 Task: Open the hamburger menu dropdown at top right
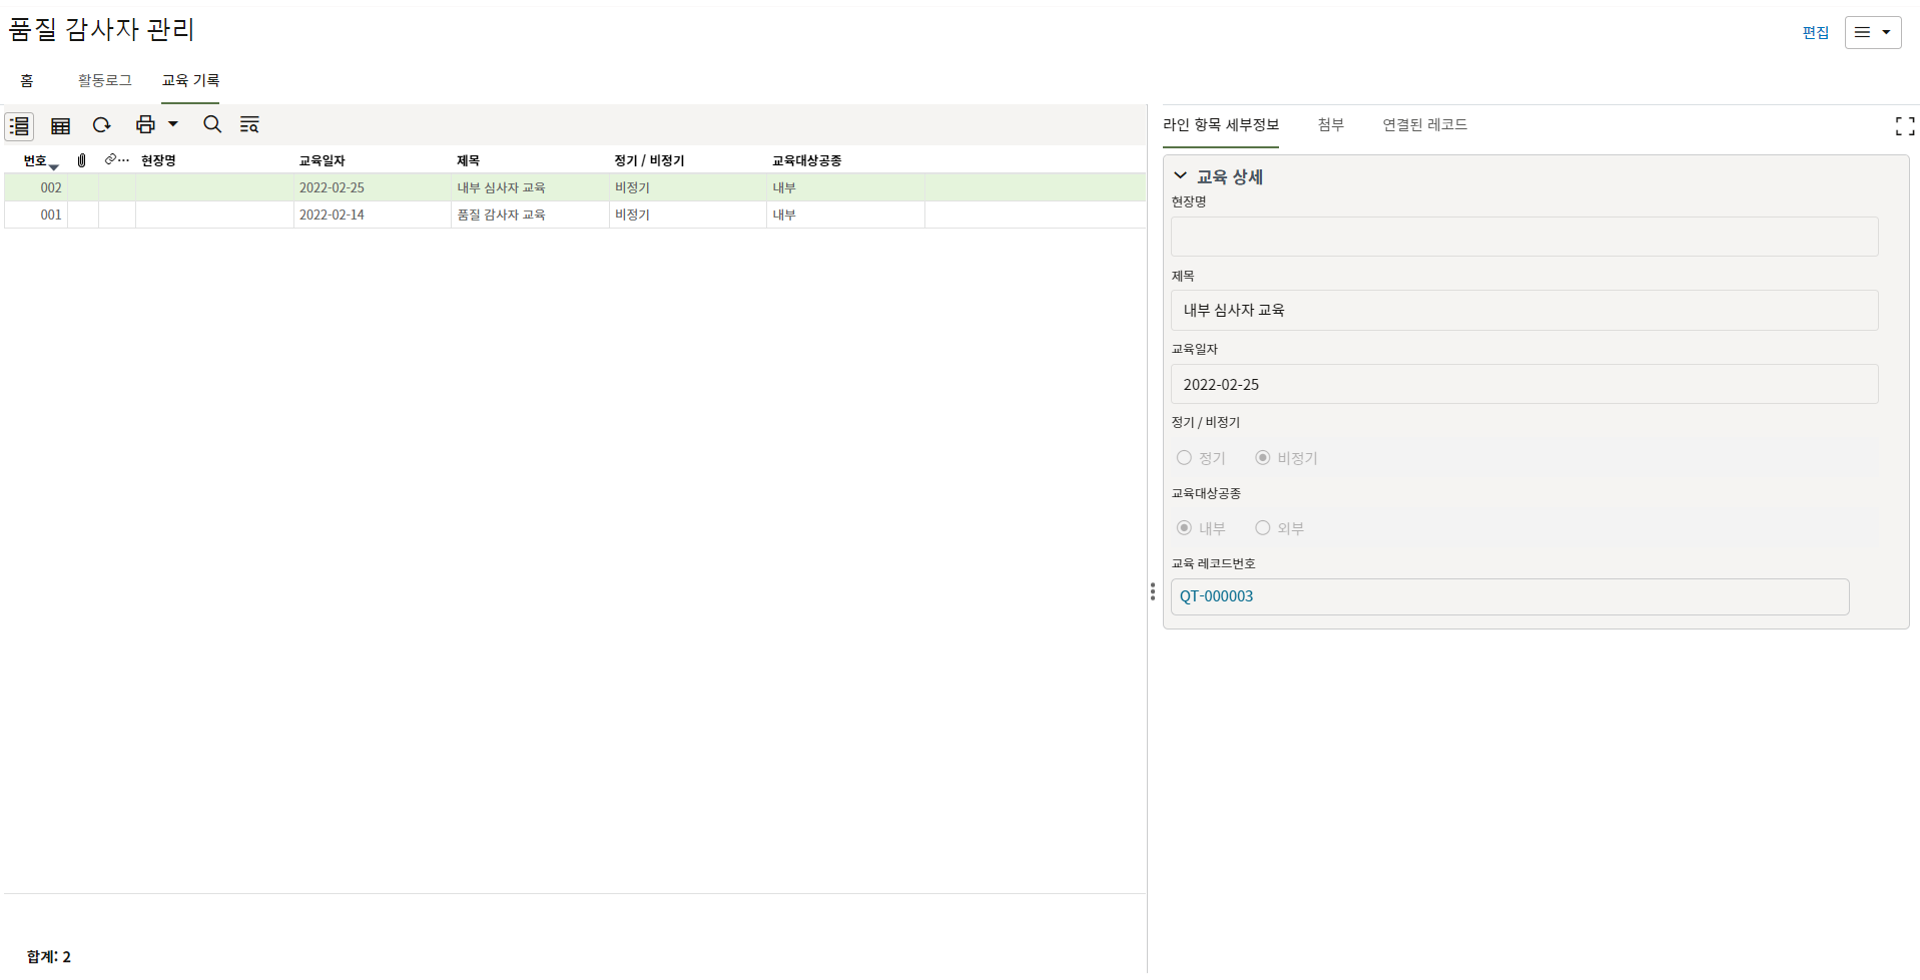(1872, 32)
